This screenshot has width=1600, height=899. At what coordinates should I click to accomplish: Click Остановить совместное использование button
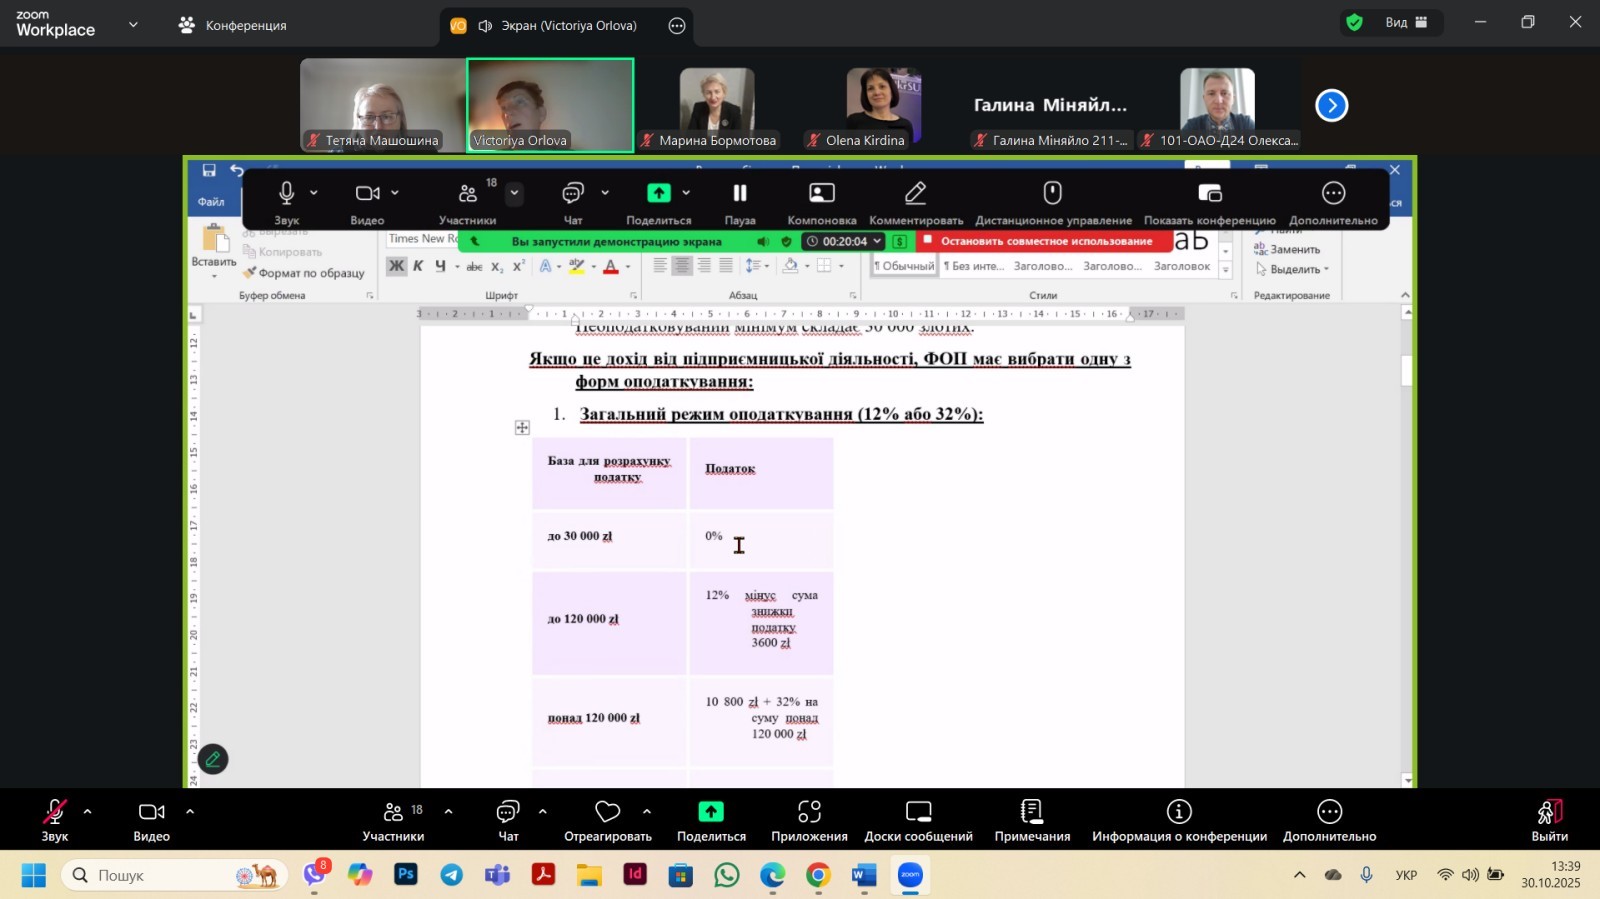click(1037, 241)
